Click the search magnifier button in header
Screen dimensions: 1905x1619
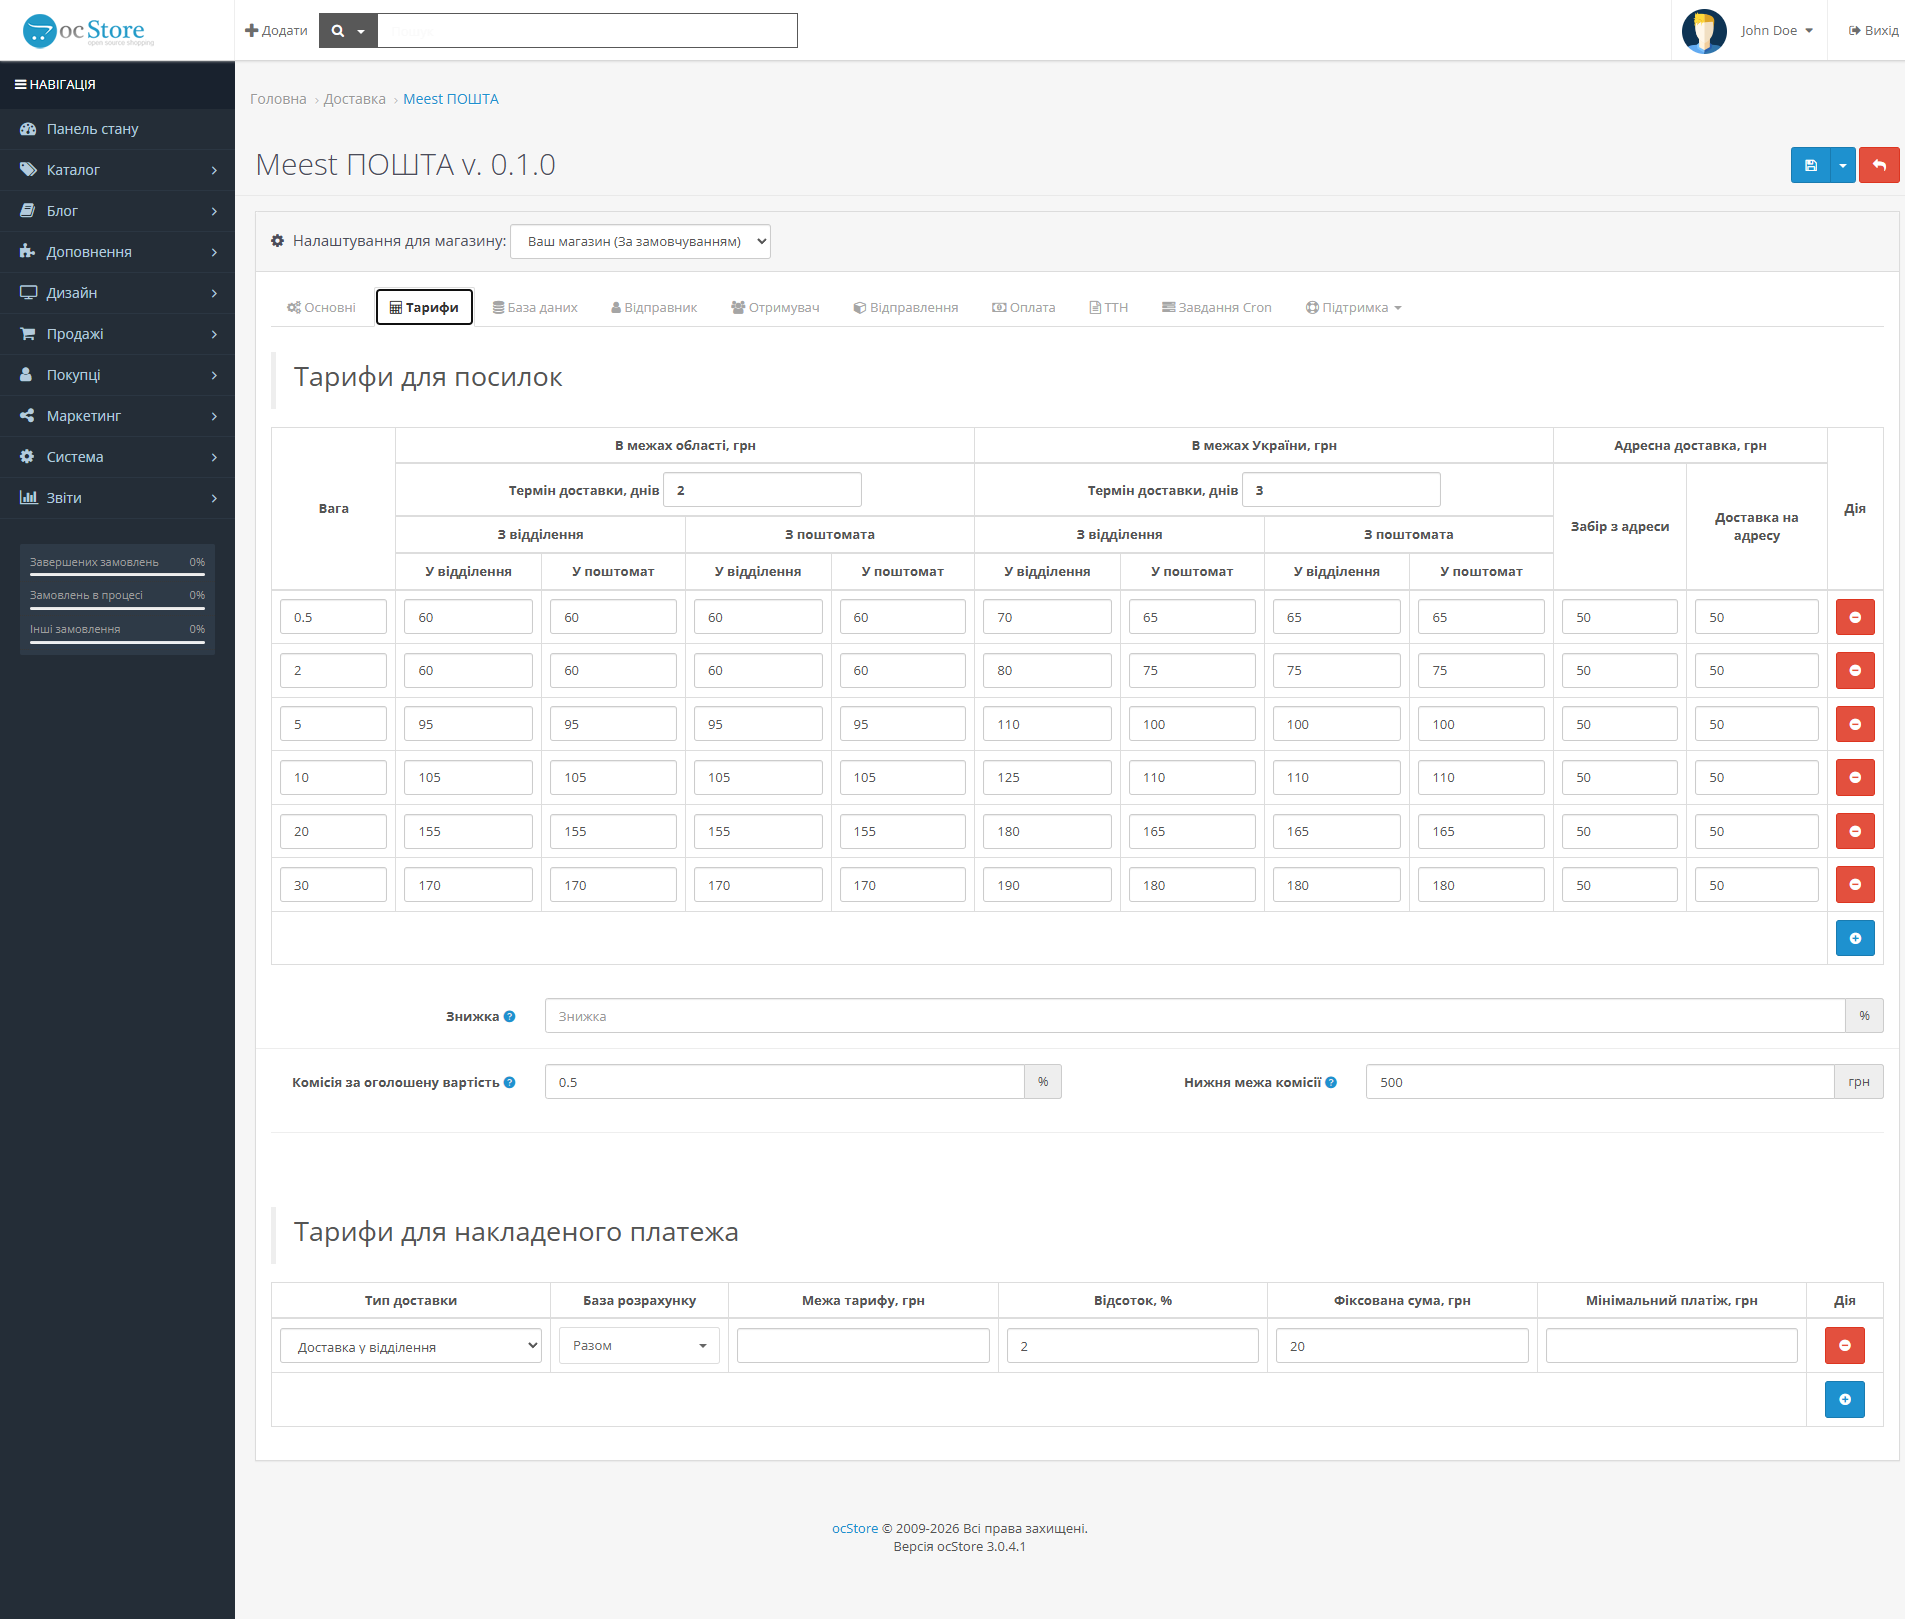pyautogui.click(x=348, y=31)
